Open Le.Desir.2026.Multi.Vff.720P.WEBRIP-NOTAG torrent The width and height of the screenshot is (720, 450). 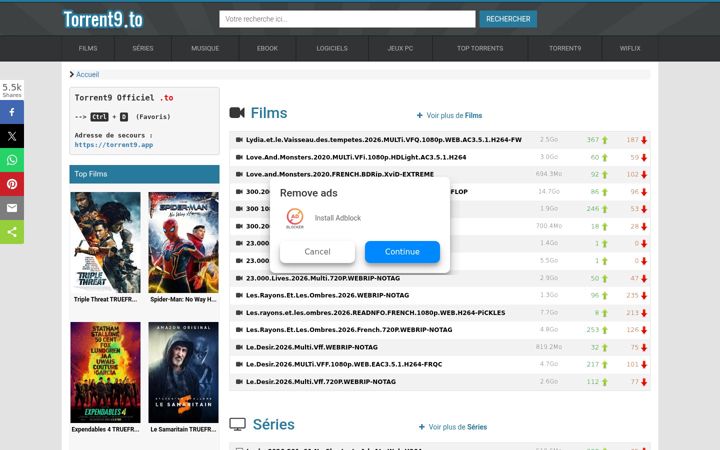click(321, 382)
